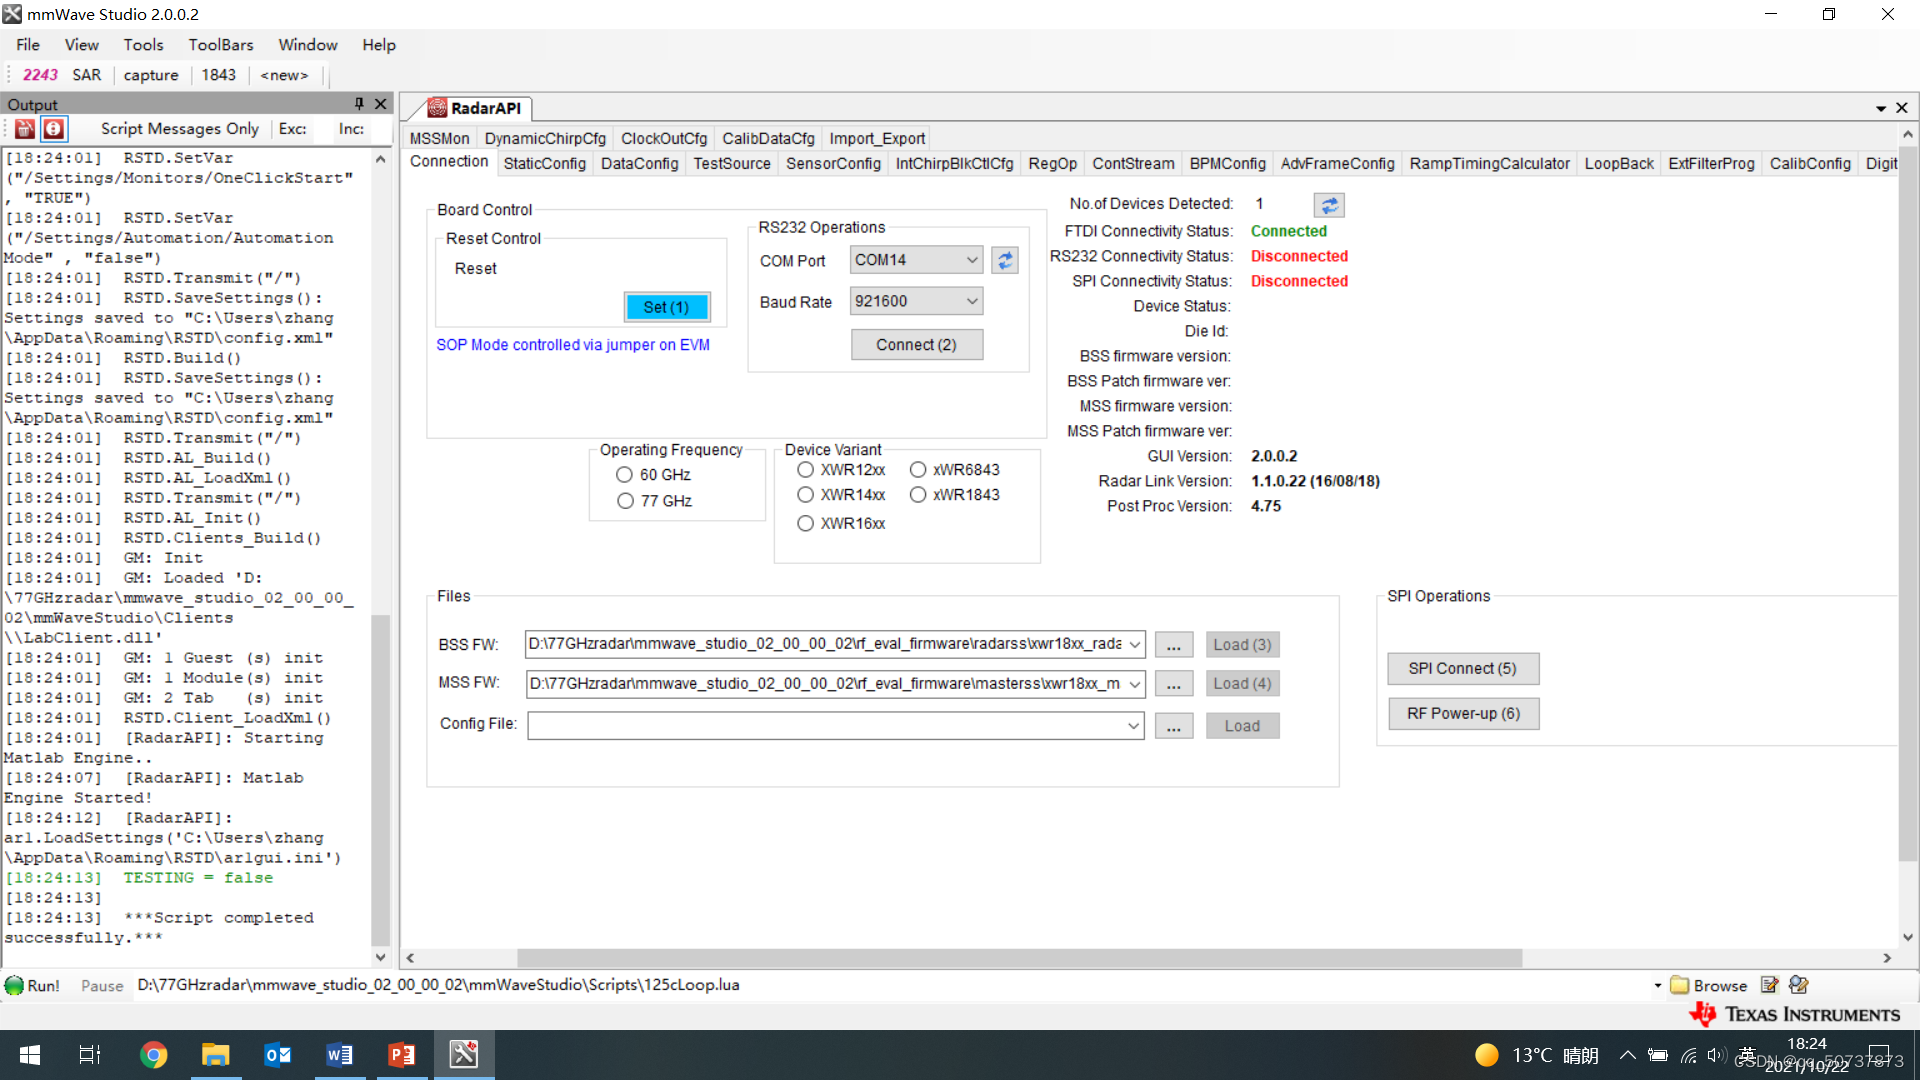Browse for a Lua script file
1920x1080 pixels.
click(1709, 985)
